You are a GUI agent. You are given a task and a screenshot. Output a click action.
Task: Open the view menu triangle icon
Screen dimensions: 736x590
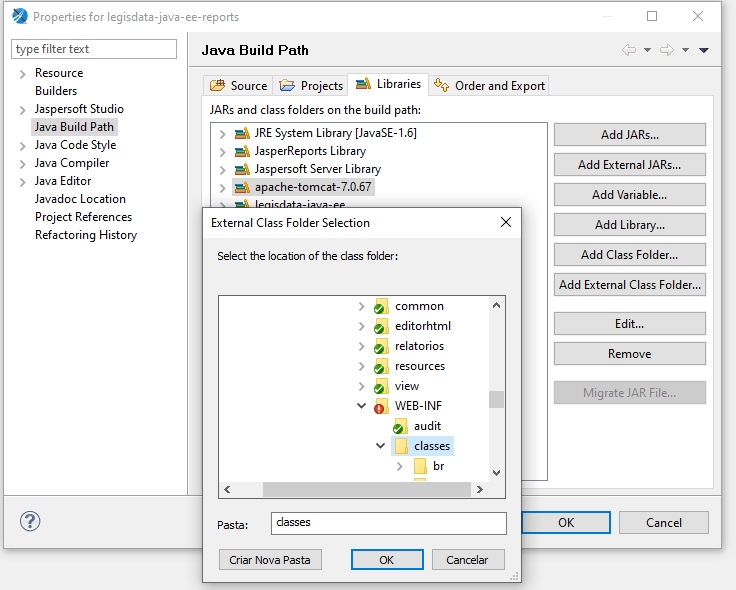pos(704,50)
